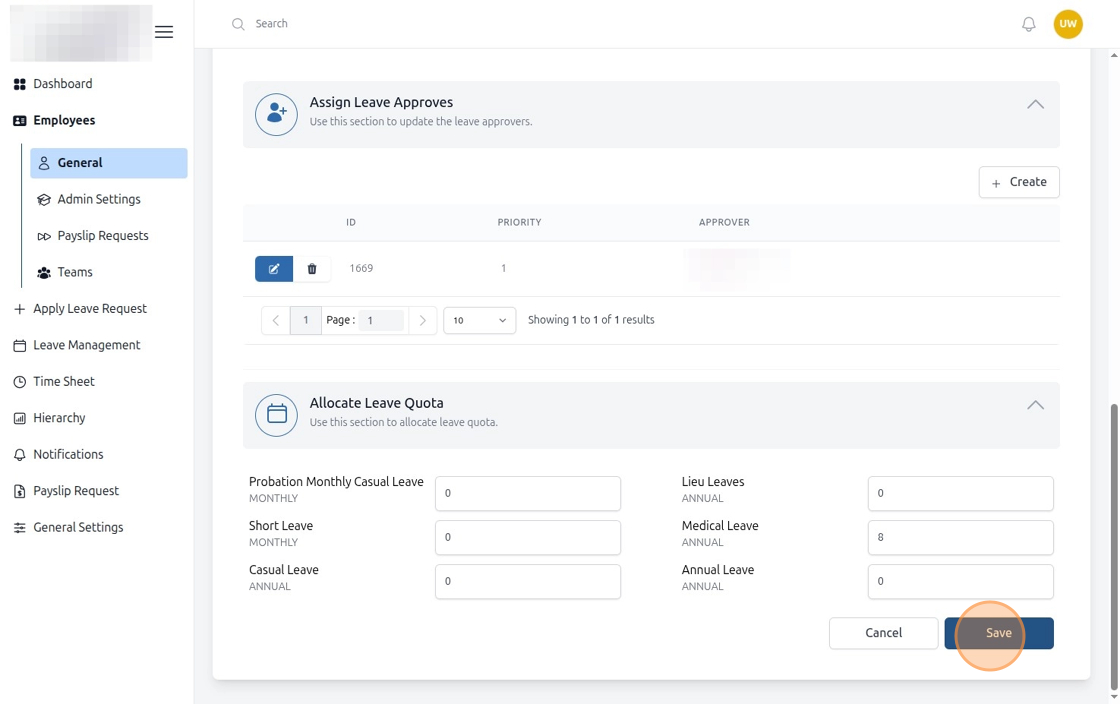Open the notification bell icon
The height and width of the screenshot is (704, 1120).
point(1029,24)
